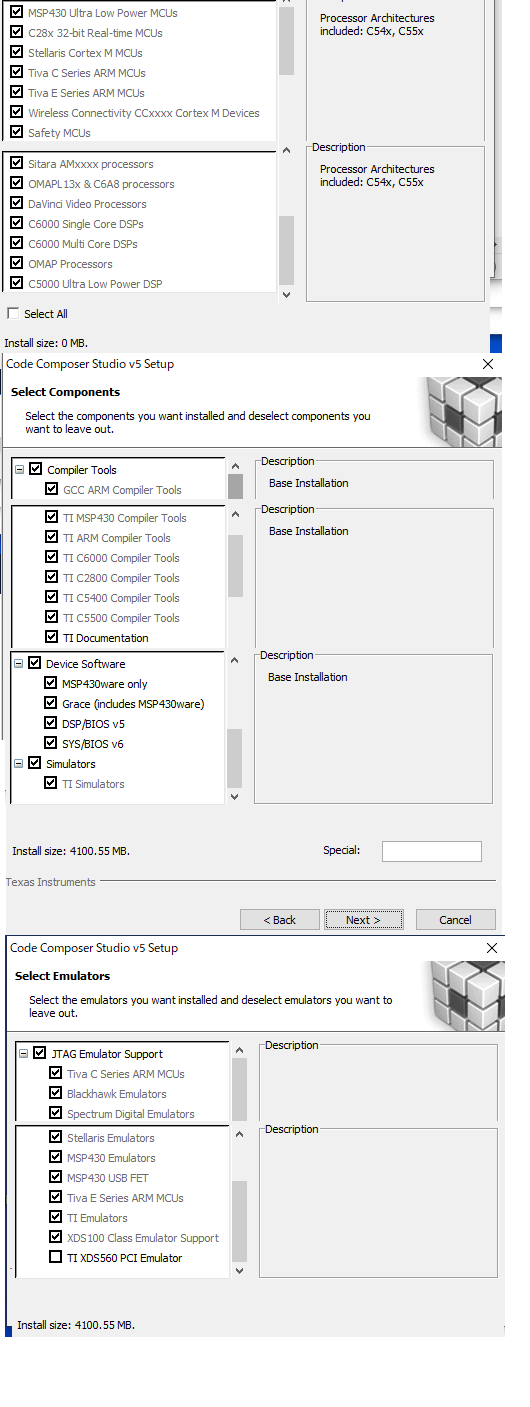Uncheck DSP/BIOS v5
The width and height of the screenshot is (530, 1407).
click(x=51, y=723)
